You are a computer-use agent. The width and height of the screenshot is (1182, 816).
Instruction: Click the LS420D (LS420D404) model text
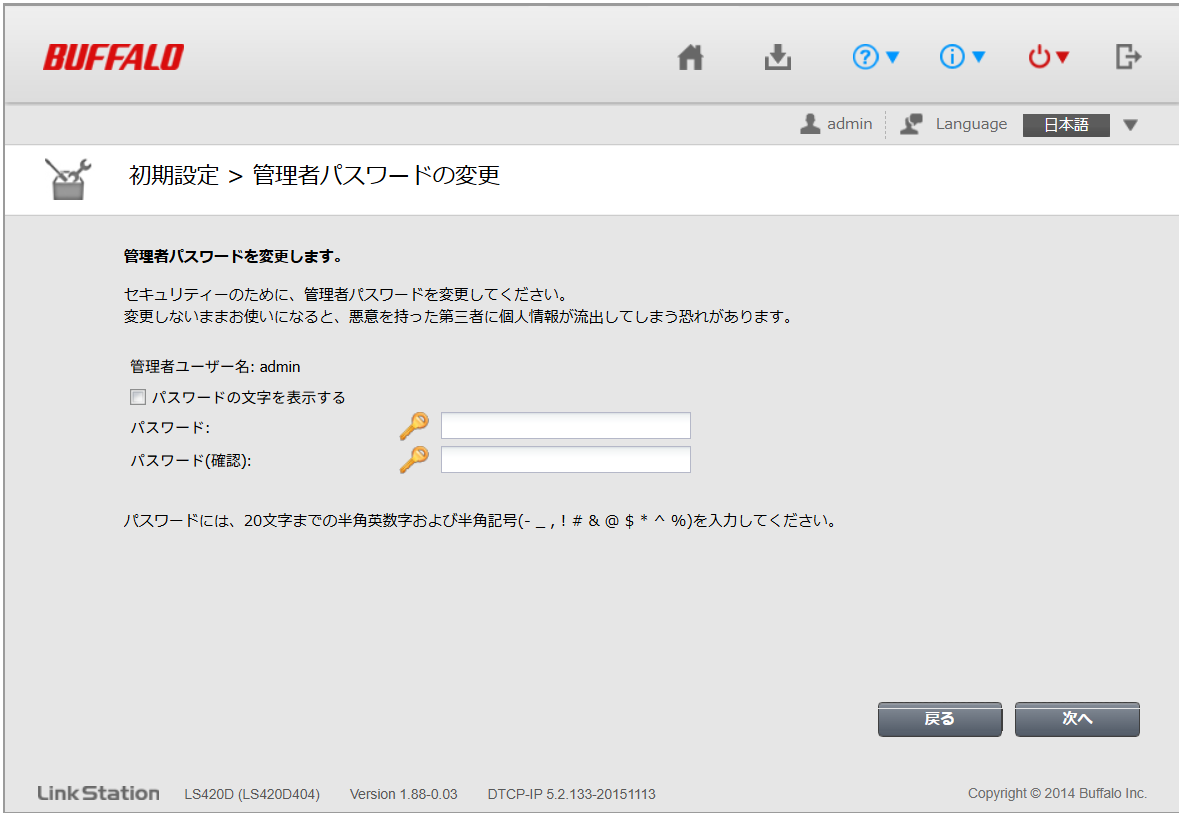252,794
